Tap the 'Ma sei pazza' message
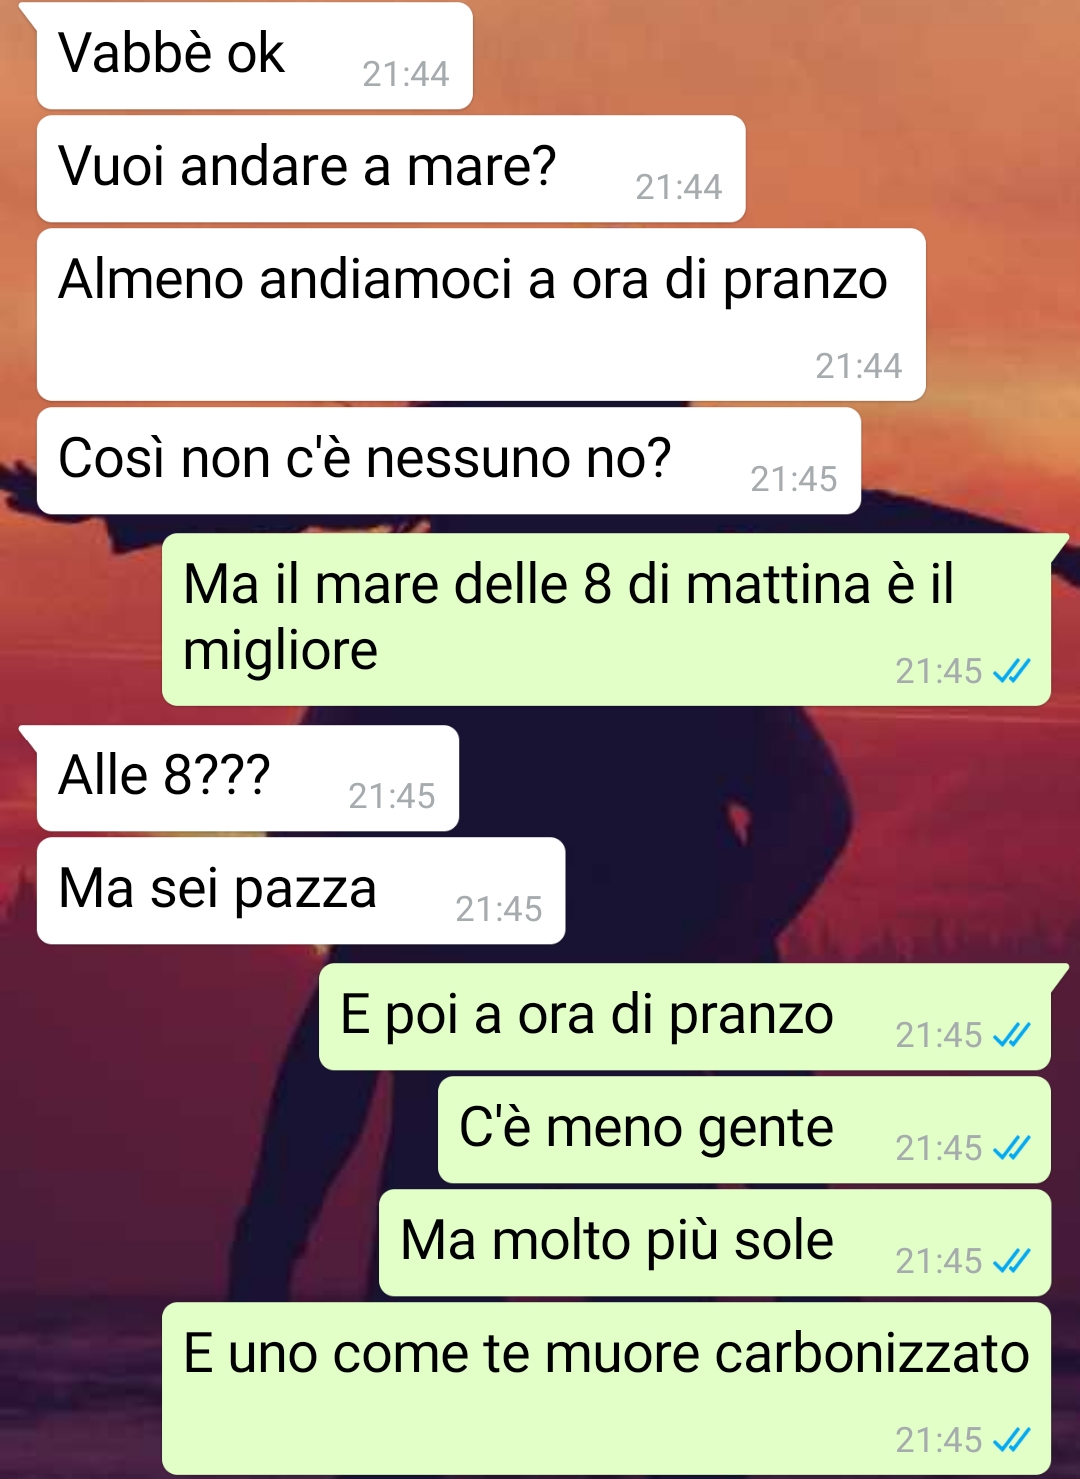This screenshot has width=1080, height=1479. [301, 891]
